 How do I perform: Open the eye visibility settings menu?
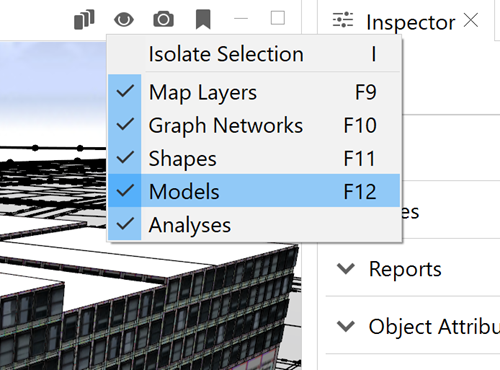pos(124,20)
